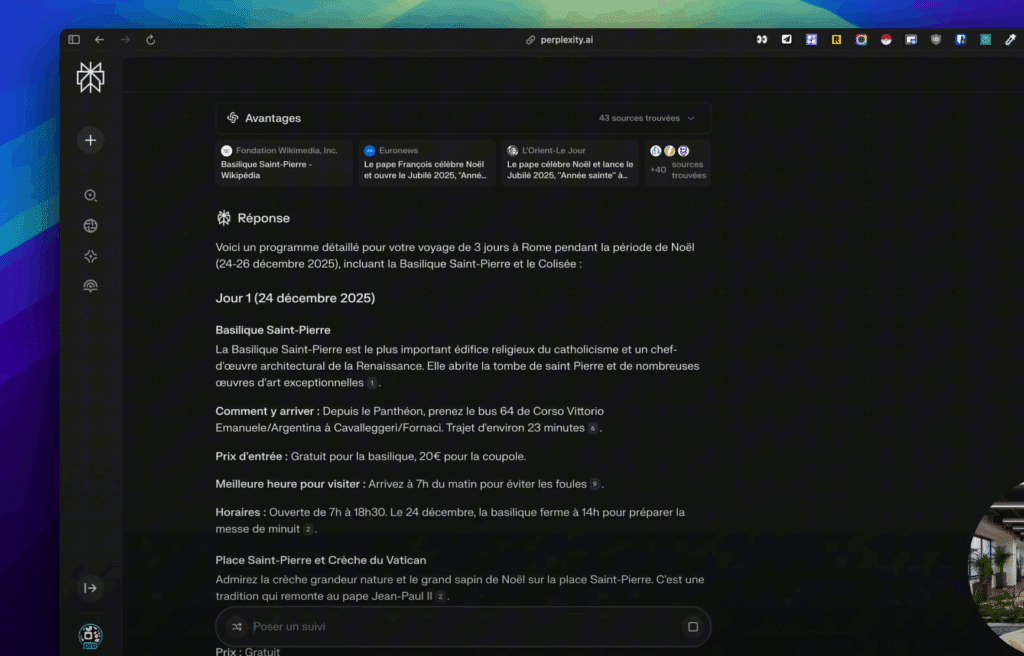Expand the Perplexity sidebar with the arrow button
Screen dimensions: 1024x656
90,588
